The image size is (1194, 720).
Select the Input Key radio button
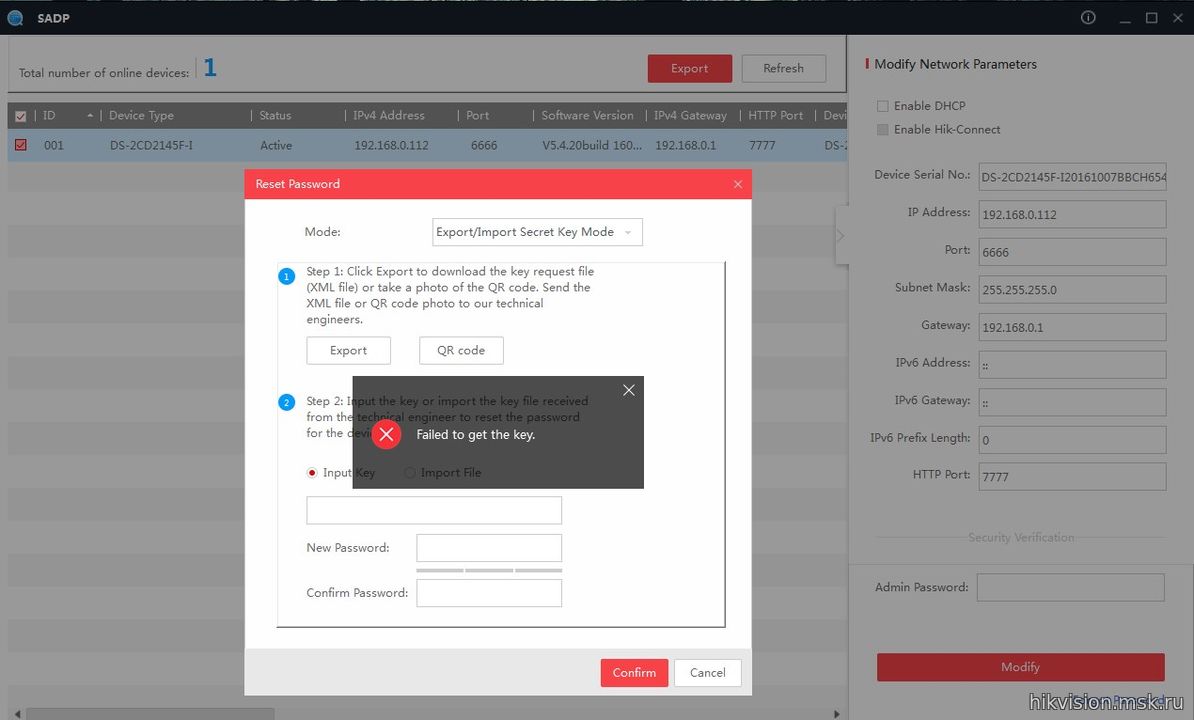click(x=311, y=473)
